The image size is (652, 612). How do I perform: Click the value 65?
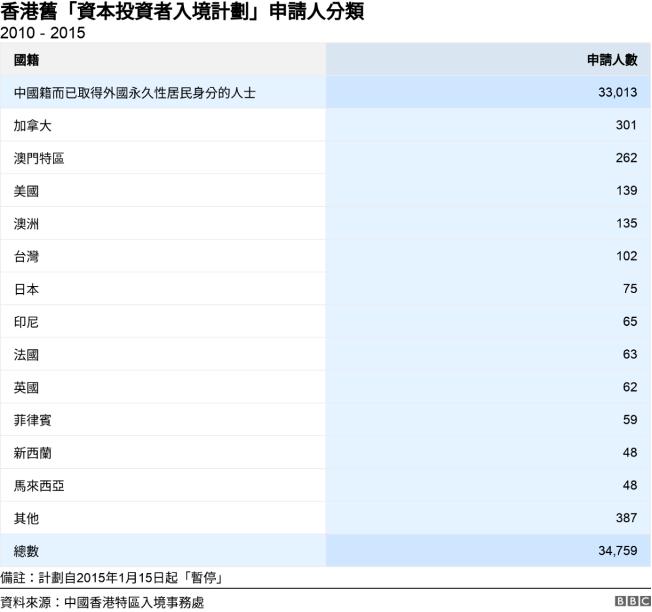point(630,321)
